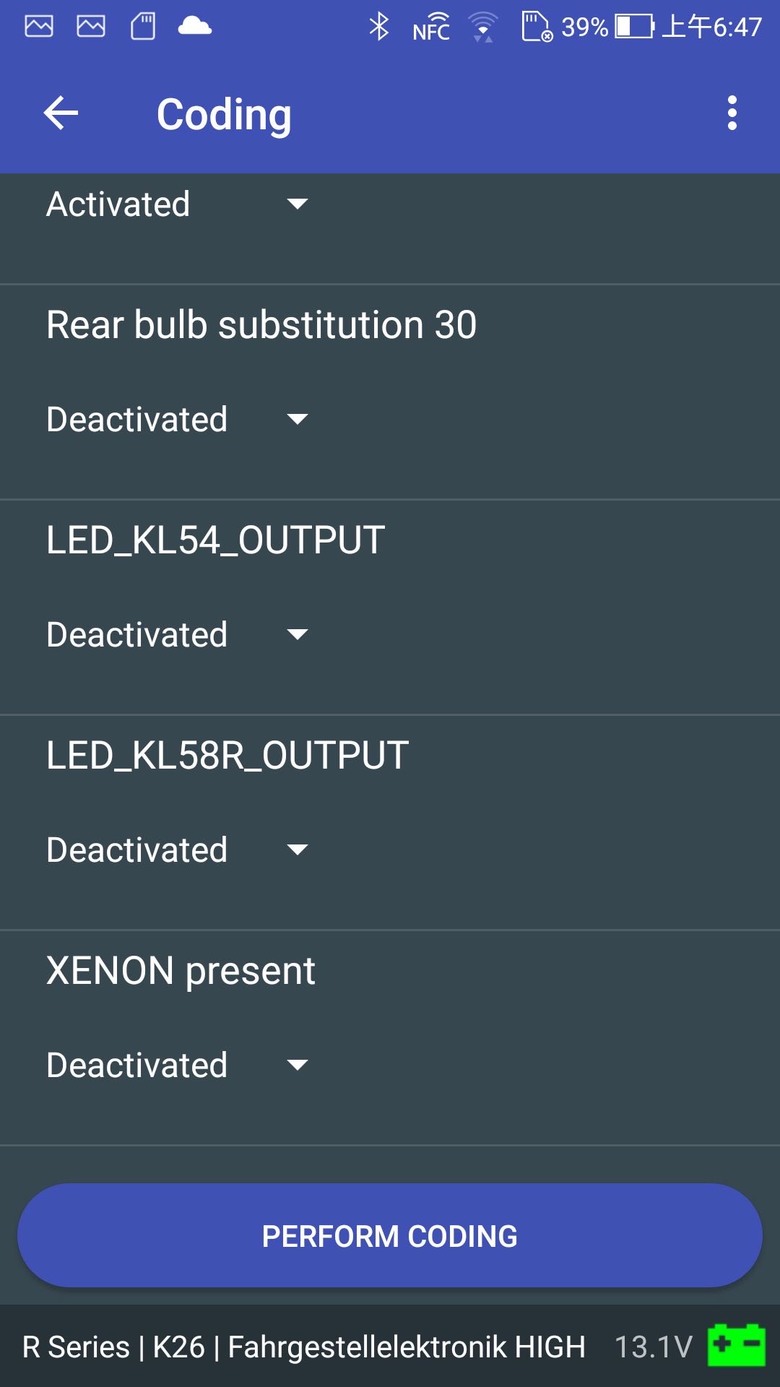Open the three-dot overflow menu
The height and width of the screenshot is (1387, 780).
[732, 114]
